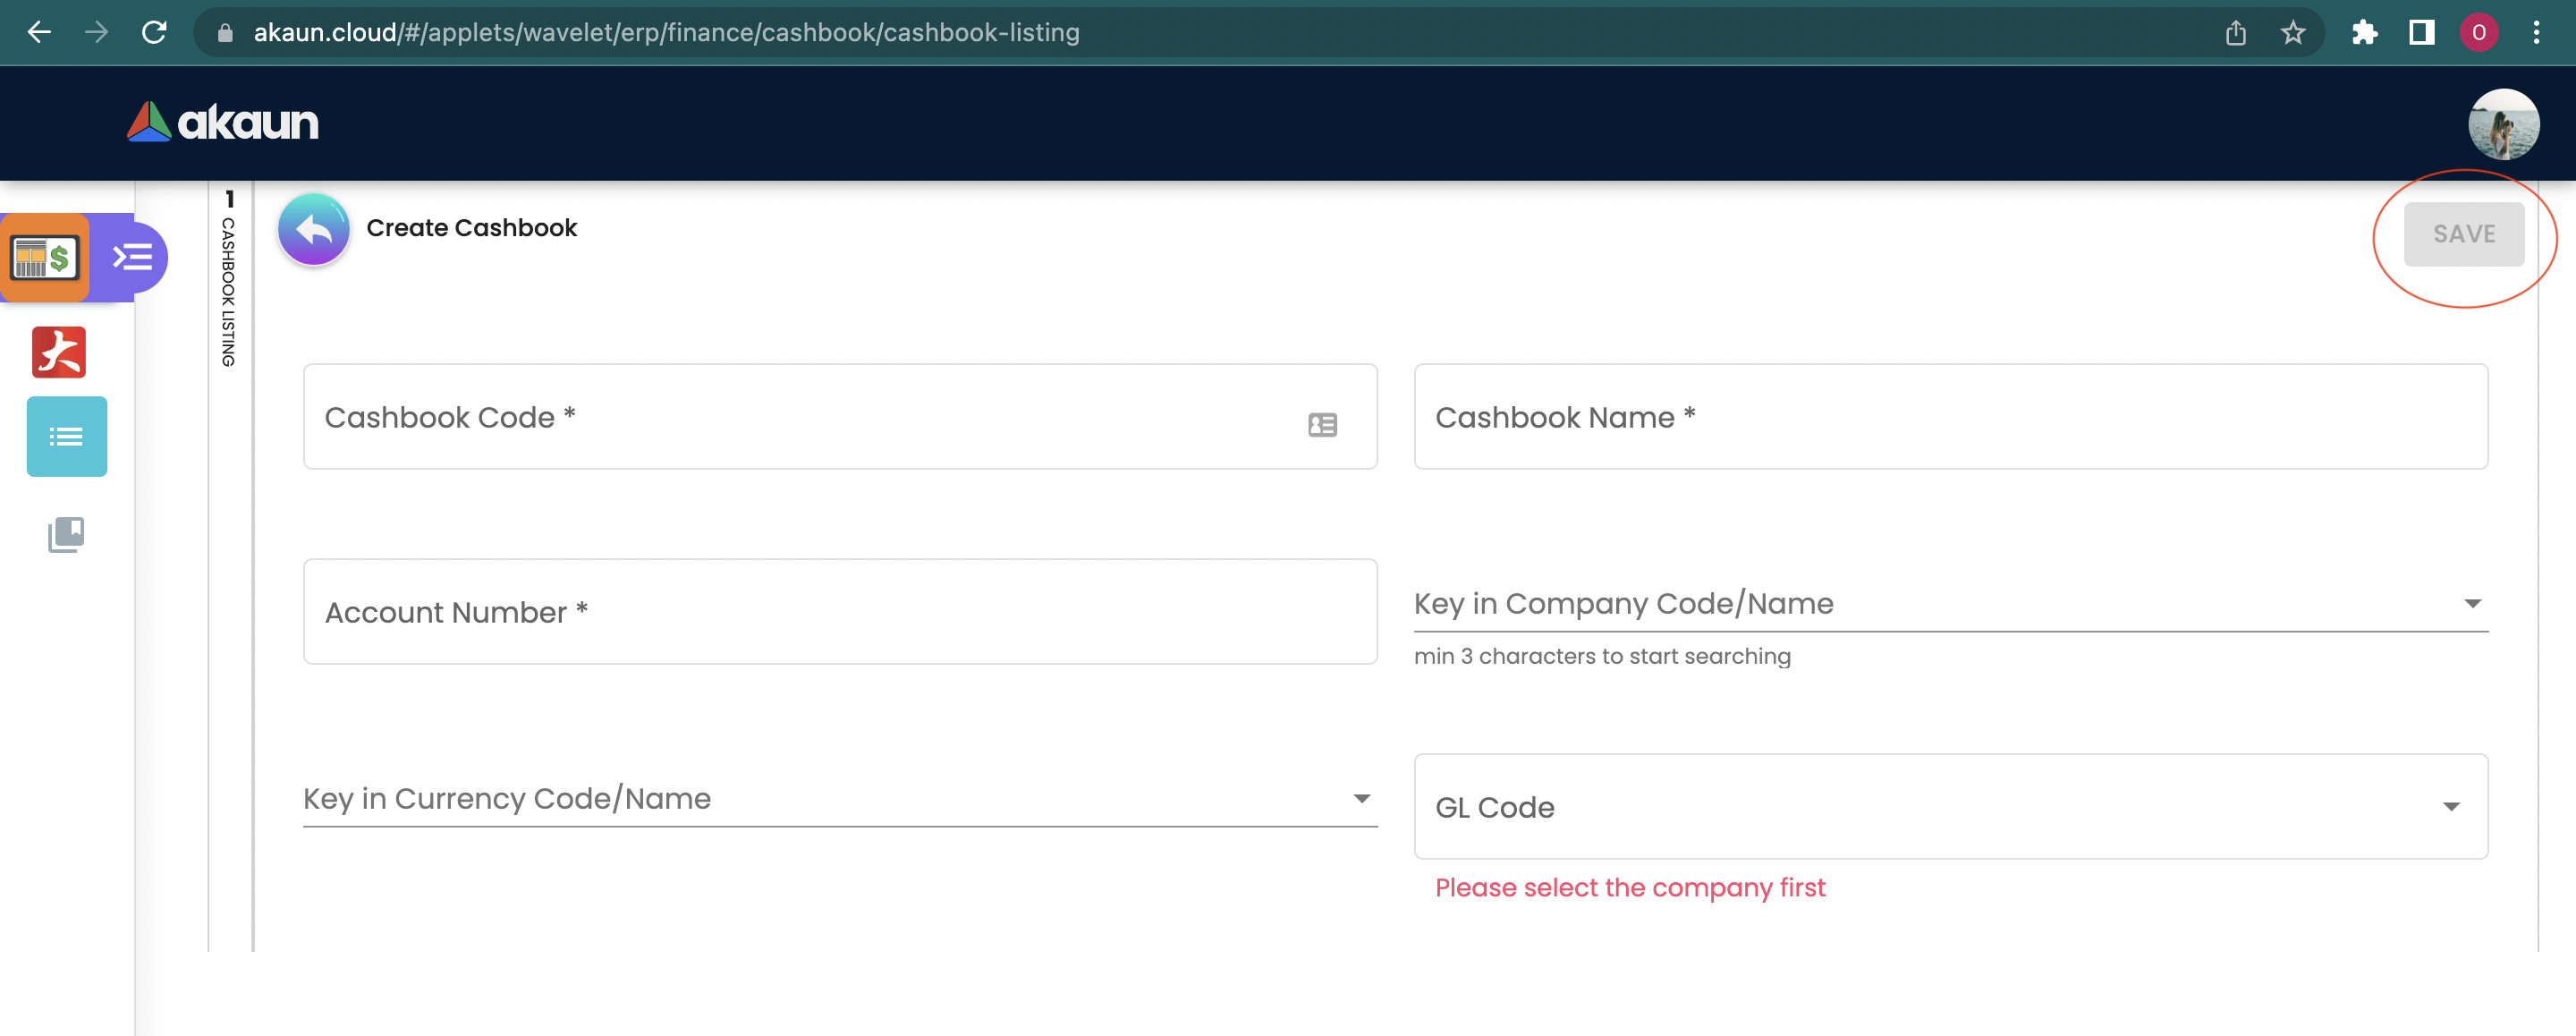Open the bookmarks collection sidebar icon
The height and width of the screenshot is (1036, 2576).
coord(66,535)
